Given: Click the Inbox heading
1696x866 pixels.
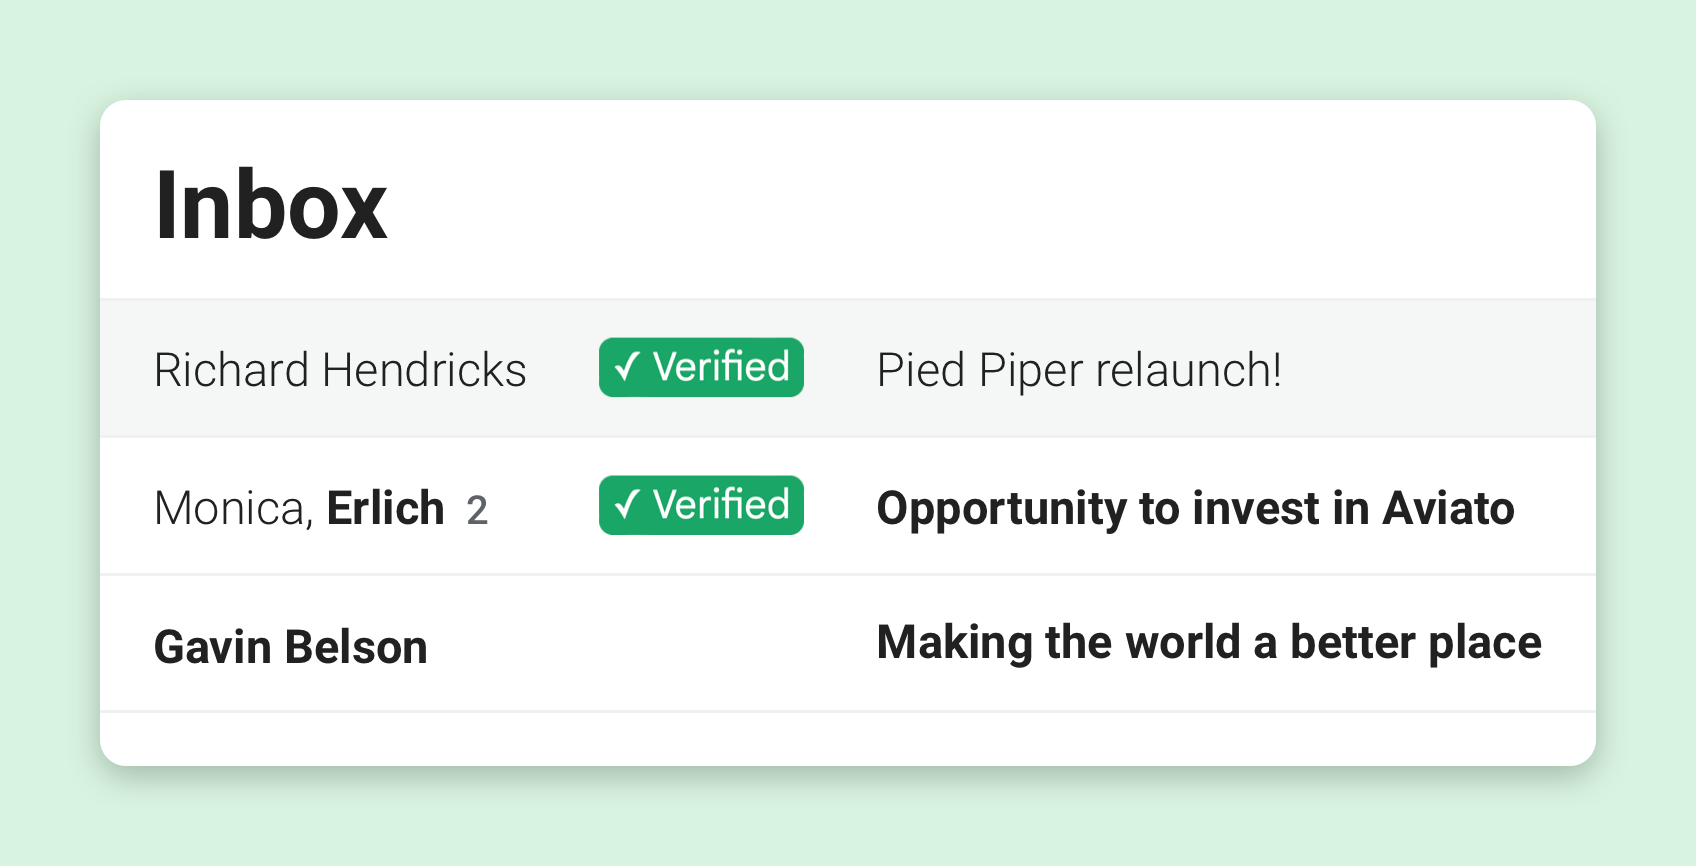Looking at the screenshot, I should tap(272, 205).
